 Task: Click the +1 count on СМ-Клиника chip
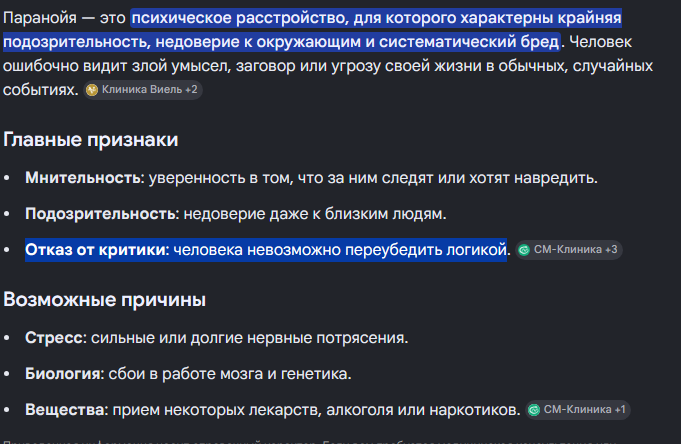(620, 410)
